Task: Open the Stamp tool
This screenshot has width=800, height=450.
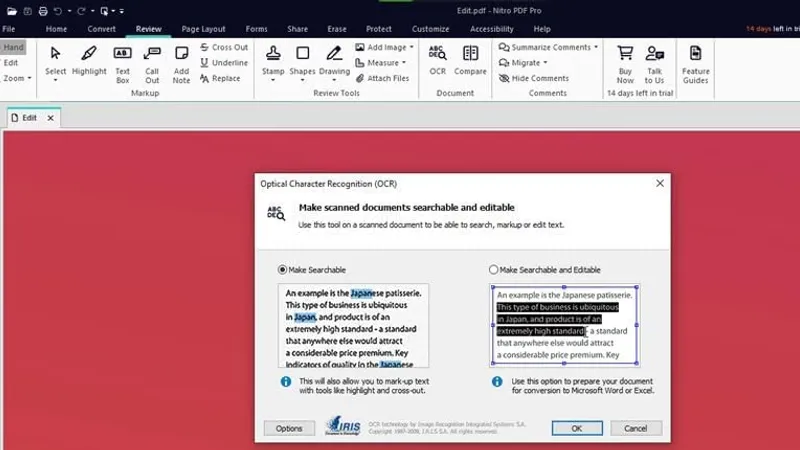Action: (x=273, y=62)
